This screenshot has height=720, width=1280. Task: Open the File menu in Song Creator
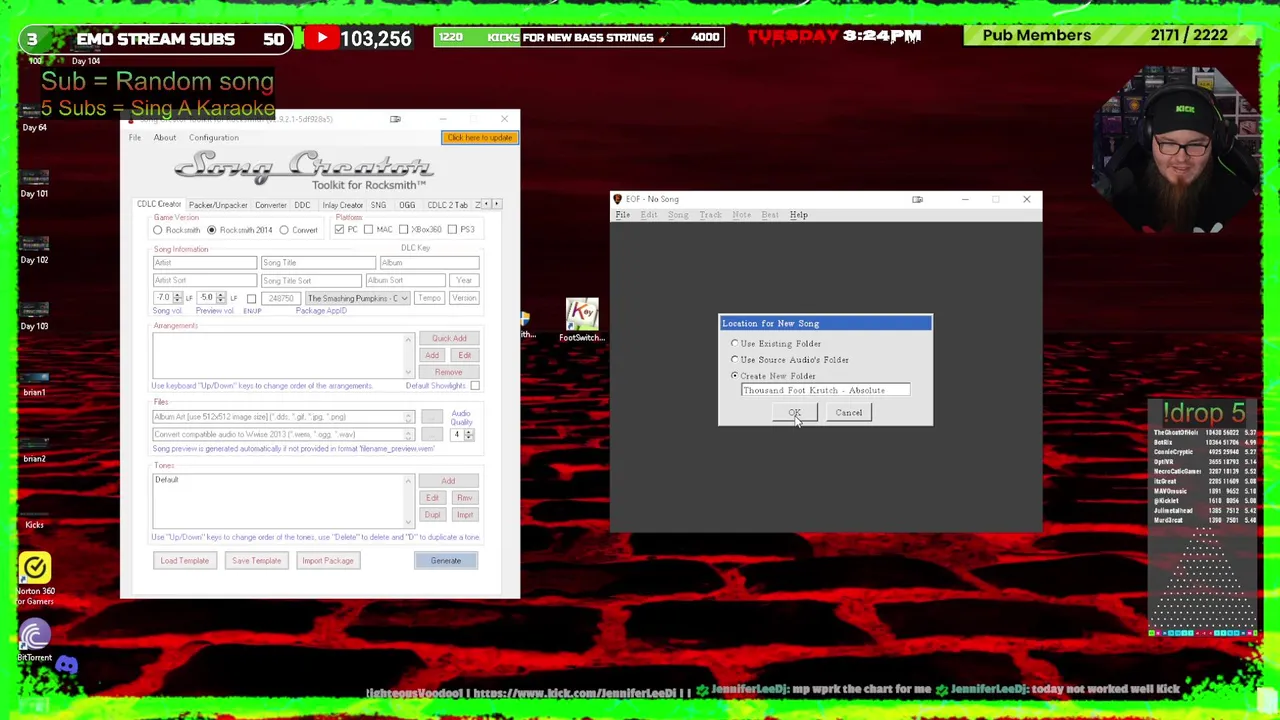(134, 138)
